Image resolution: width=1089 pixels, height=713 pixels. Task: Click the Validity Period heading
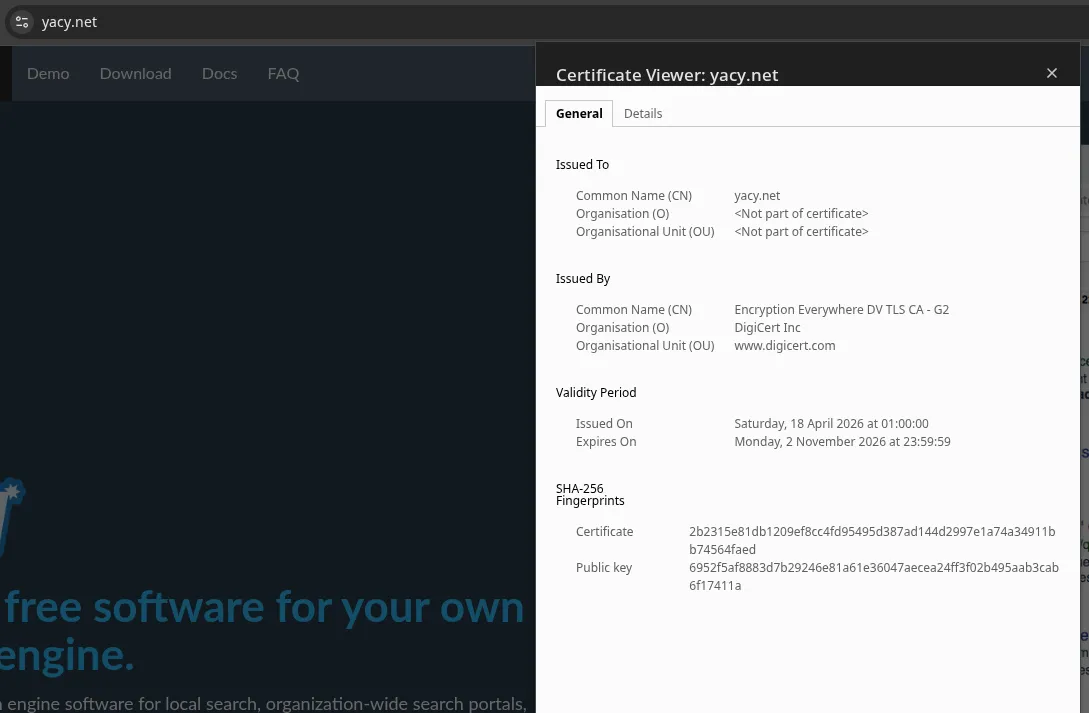[x=596, y=392]
